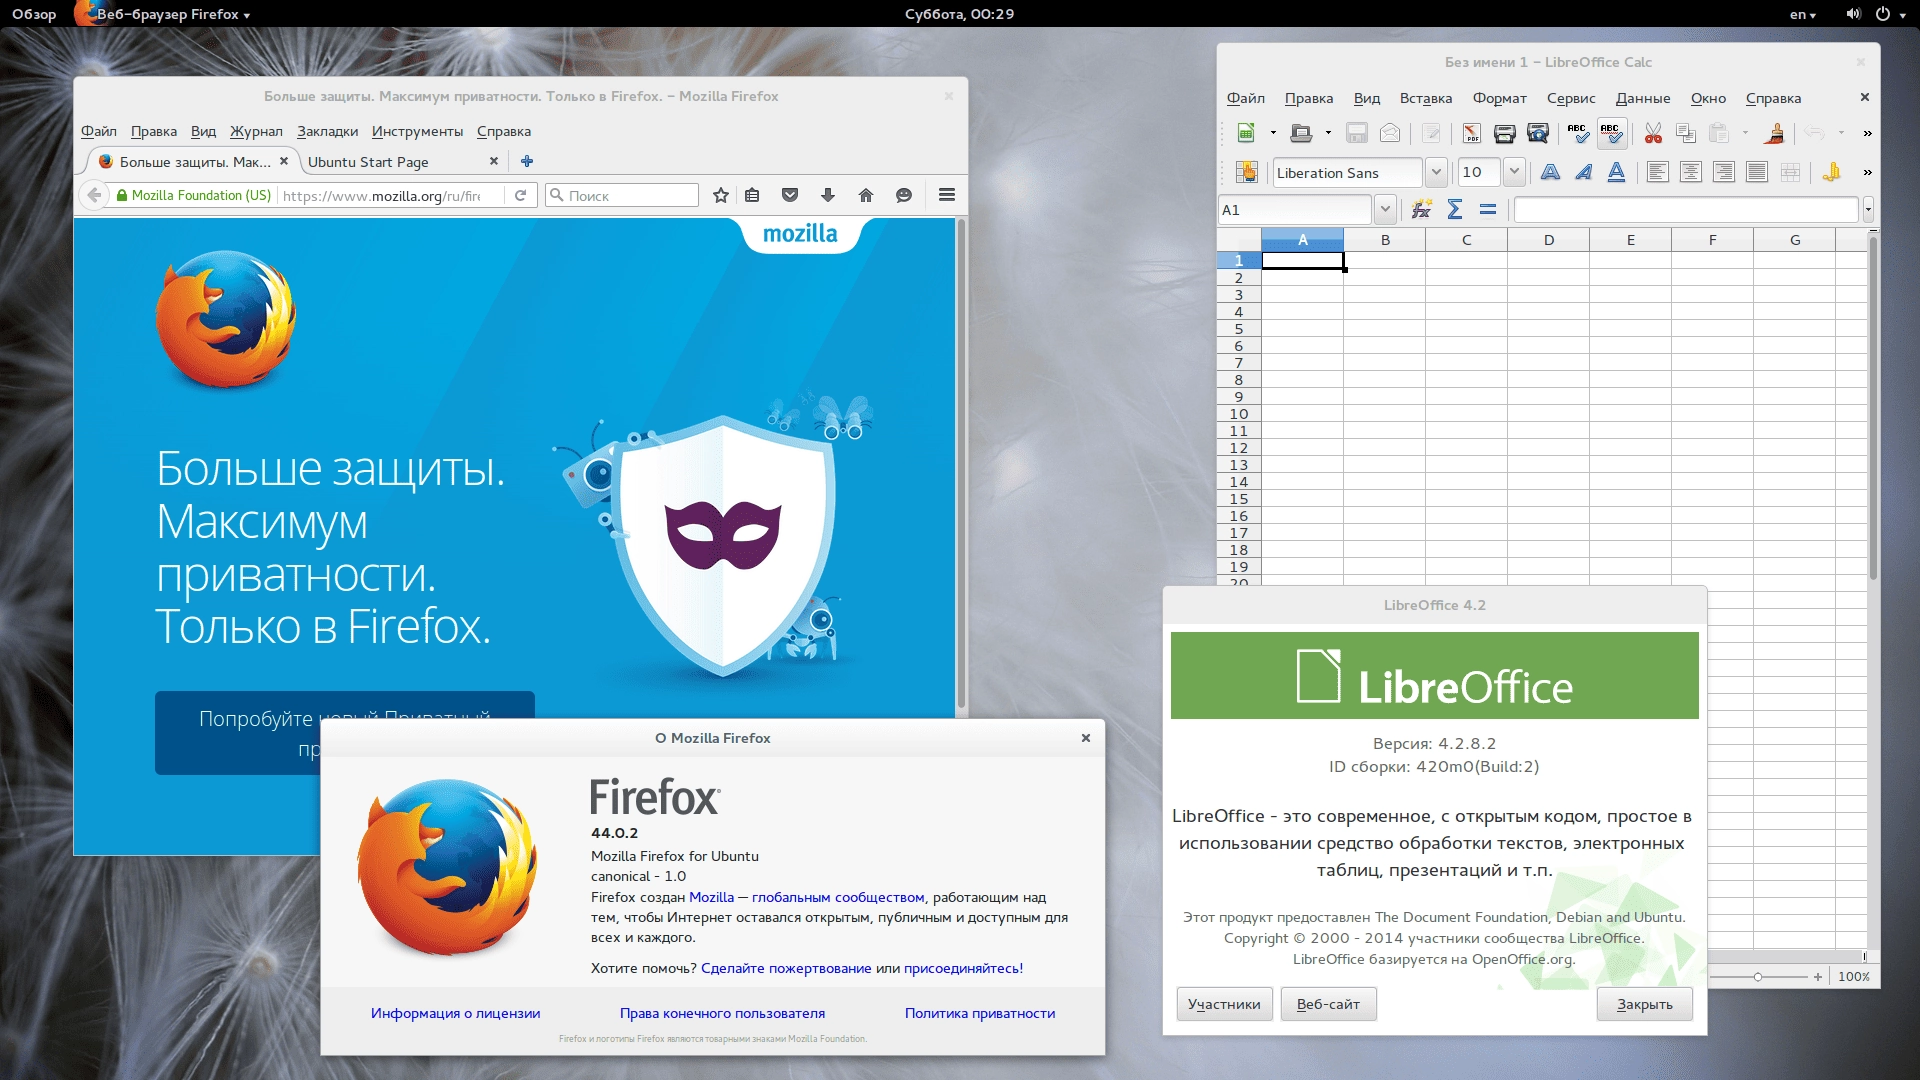Viewport: 1920px width, 1080px height.
Task: Bookmark this page with Firefox star icon
Action: tap(720, 195)
